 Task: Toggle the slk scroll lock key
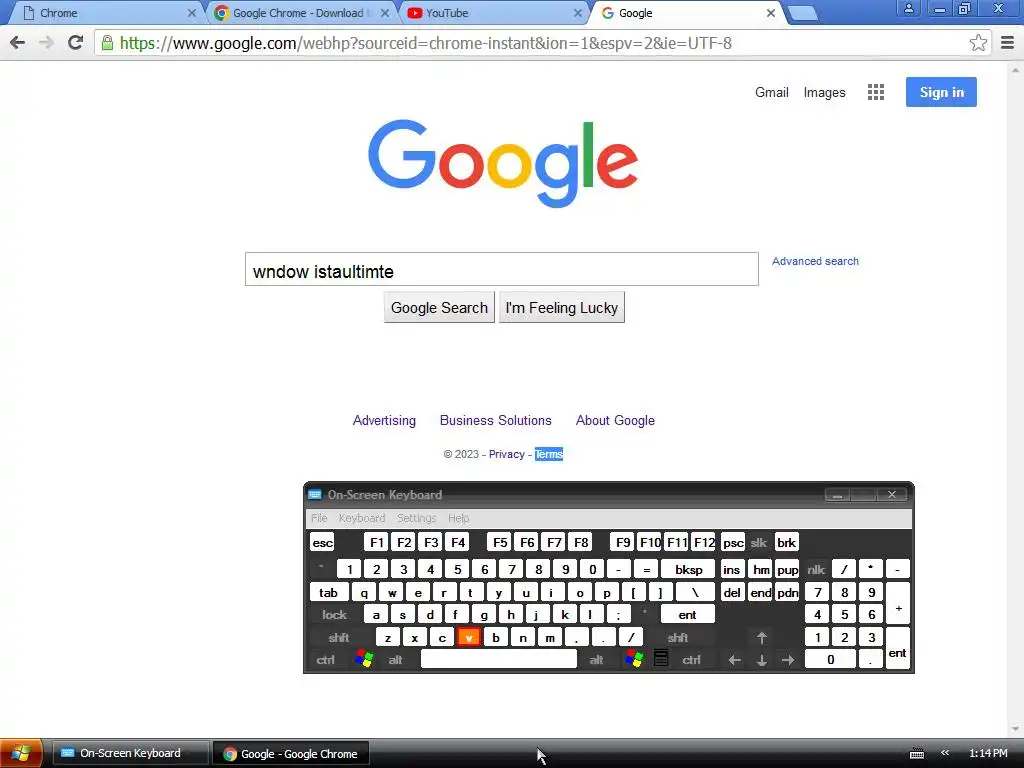click(x=759, y=543)
